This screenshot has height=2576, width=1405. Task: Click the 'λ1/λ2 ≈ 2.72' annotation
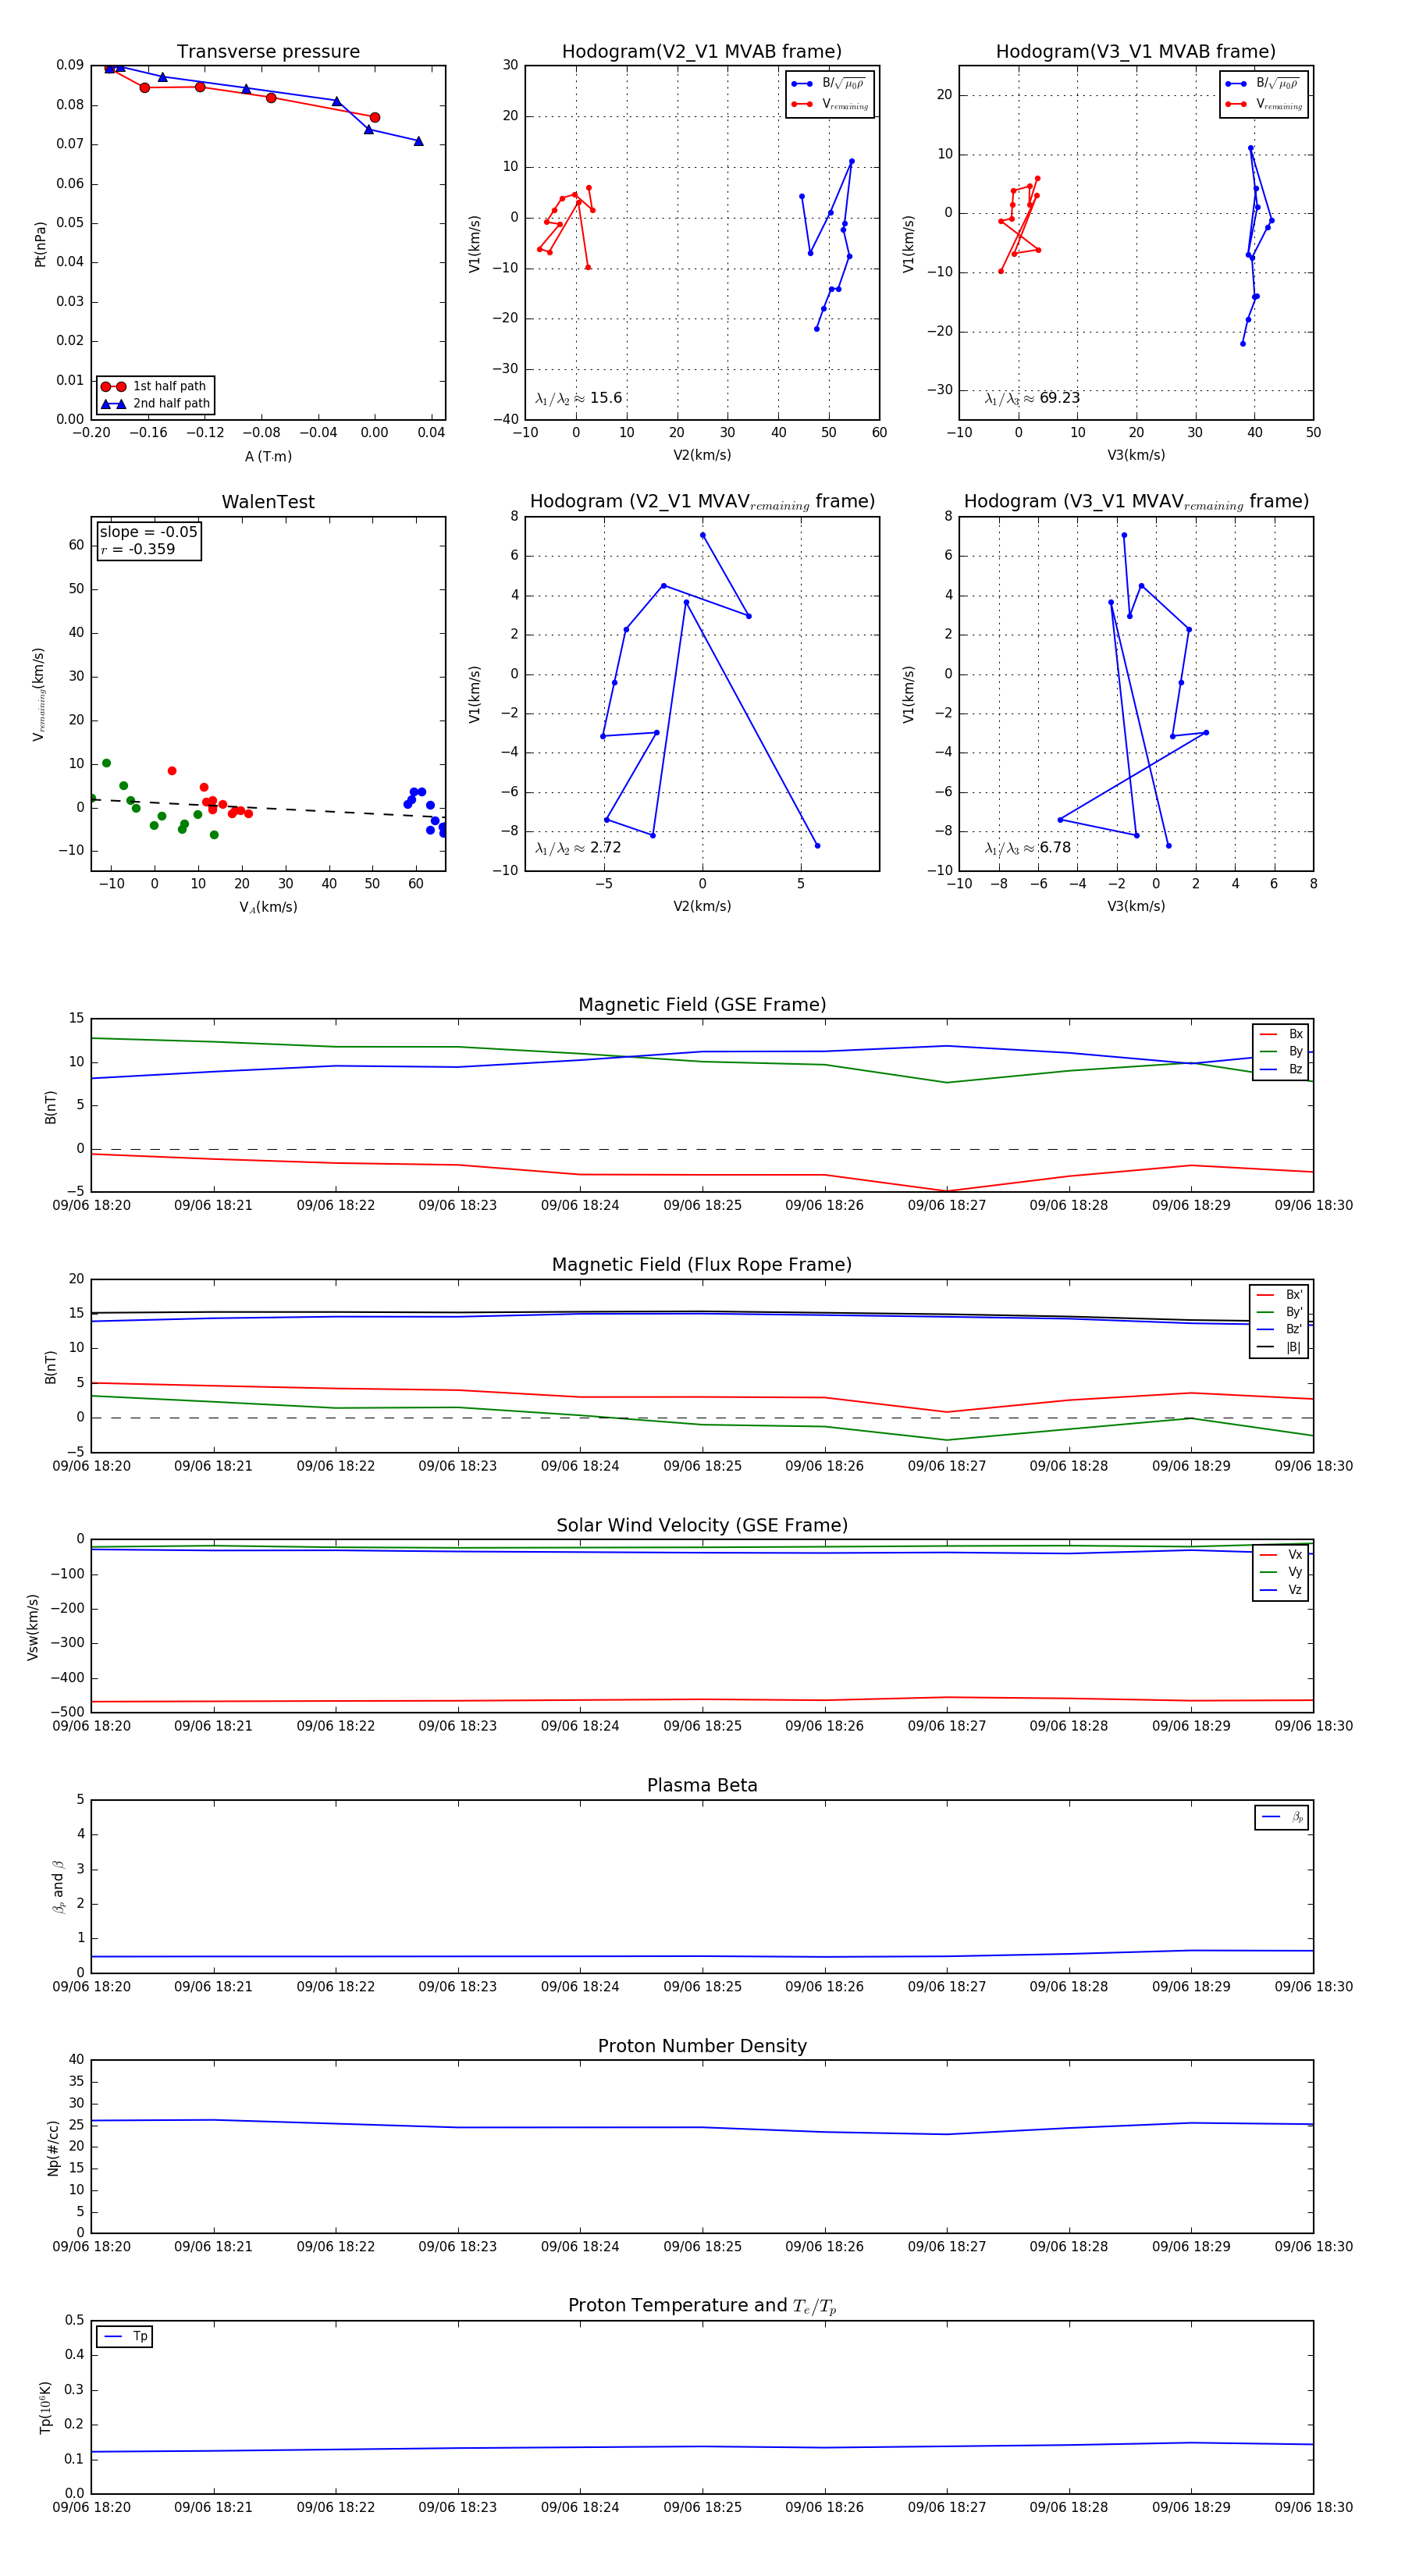(578, 848)
